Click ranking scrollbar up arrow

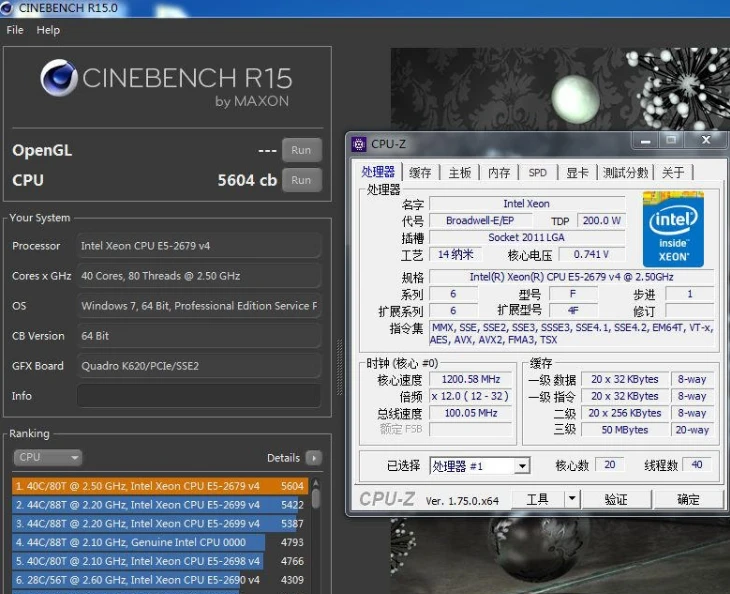tap(316, 483)
